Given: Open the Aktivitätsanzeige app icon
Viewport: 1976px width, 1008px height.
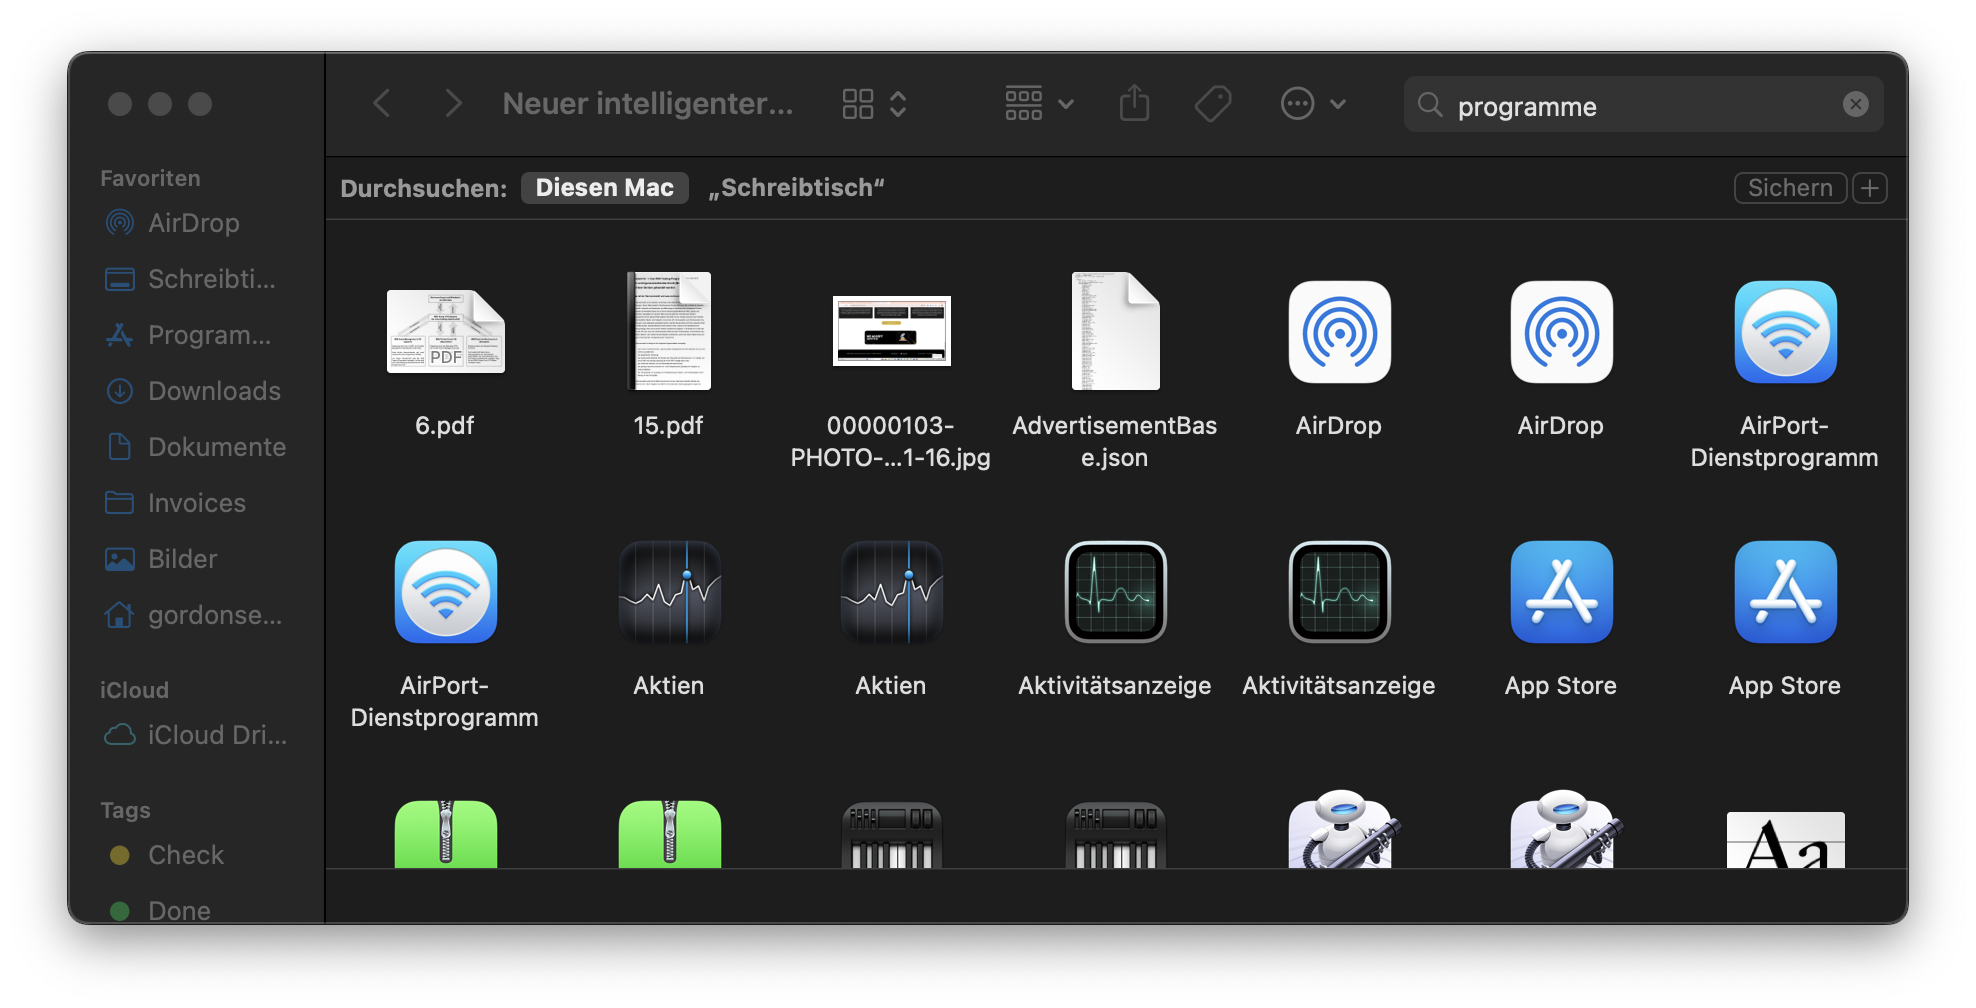Looking at the screenshot, I should point(1114,592).
